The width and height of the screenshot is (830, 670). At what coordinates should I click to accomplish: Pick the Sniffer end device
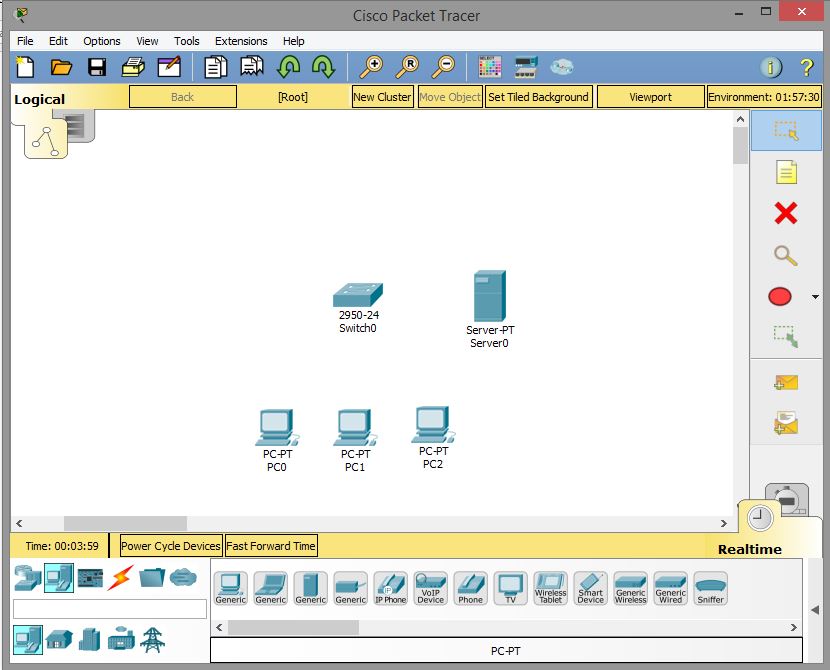pyautogui.click(x=710, y=588)
